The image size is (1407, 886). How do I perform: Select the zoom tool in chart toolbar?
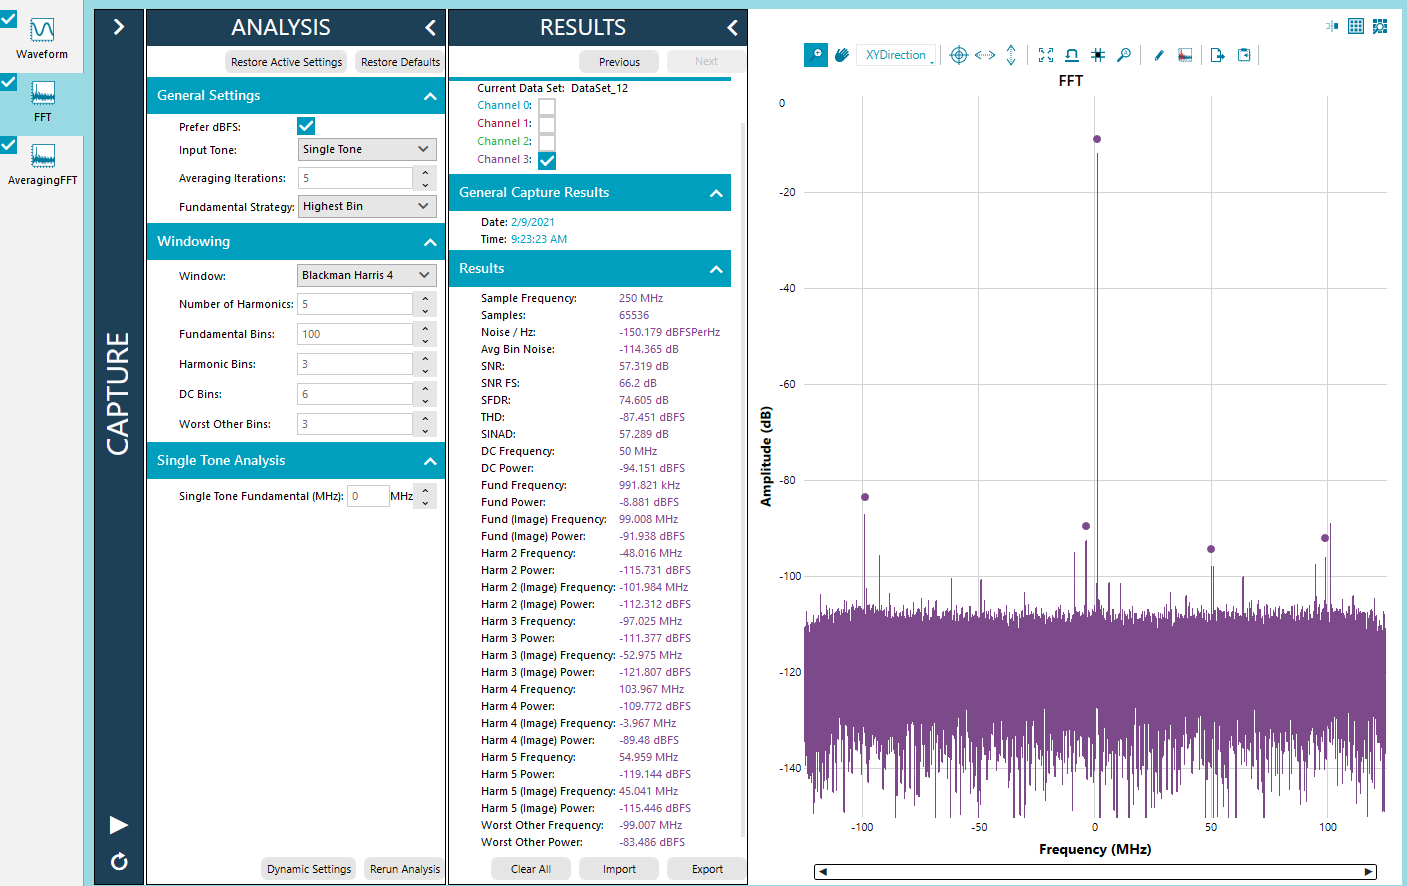(816, 55)
